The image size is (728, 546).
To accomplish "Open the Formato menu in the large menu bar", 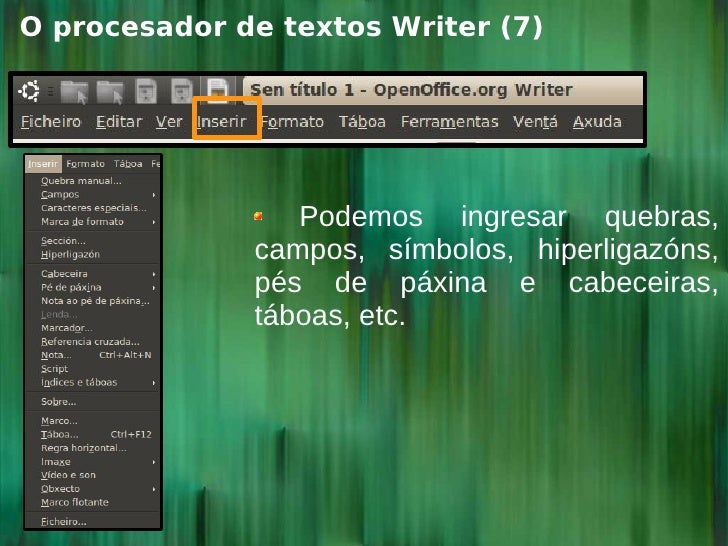I will (292, 122).
